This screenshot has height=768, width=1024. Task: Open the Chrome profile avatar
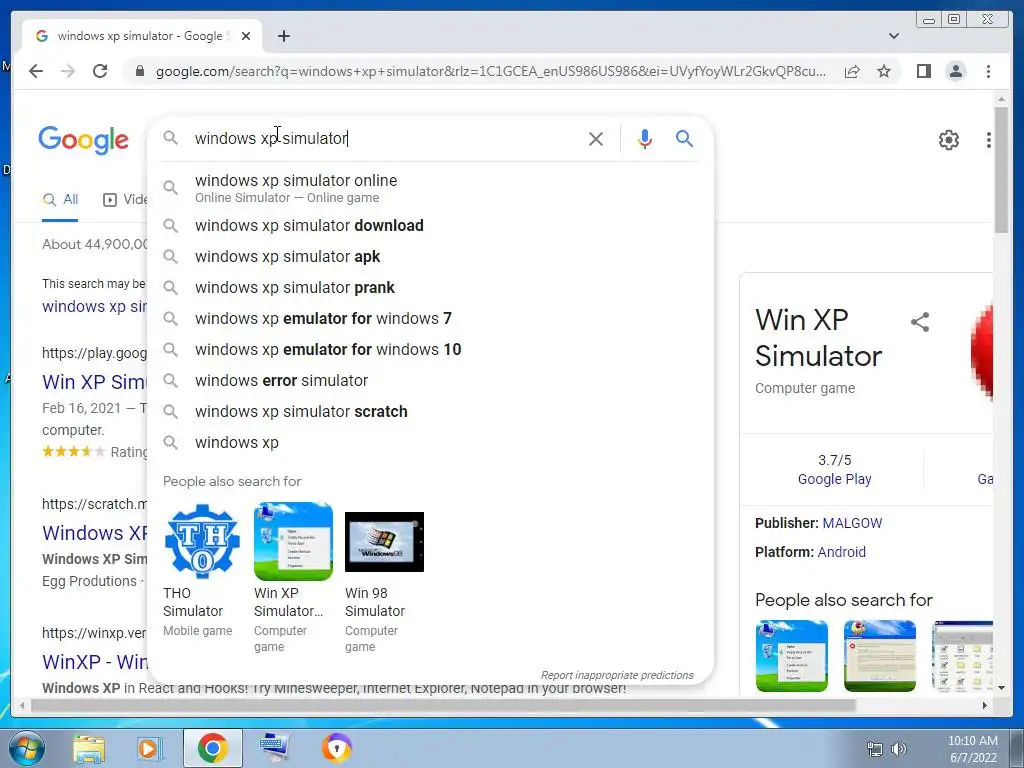click(x=955, y=71)
